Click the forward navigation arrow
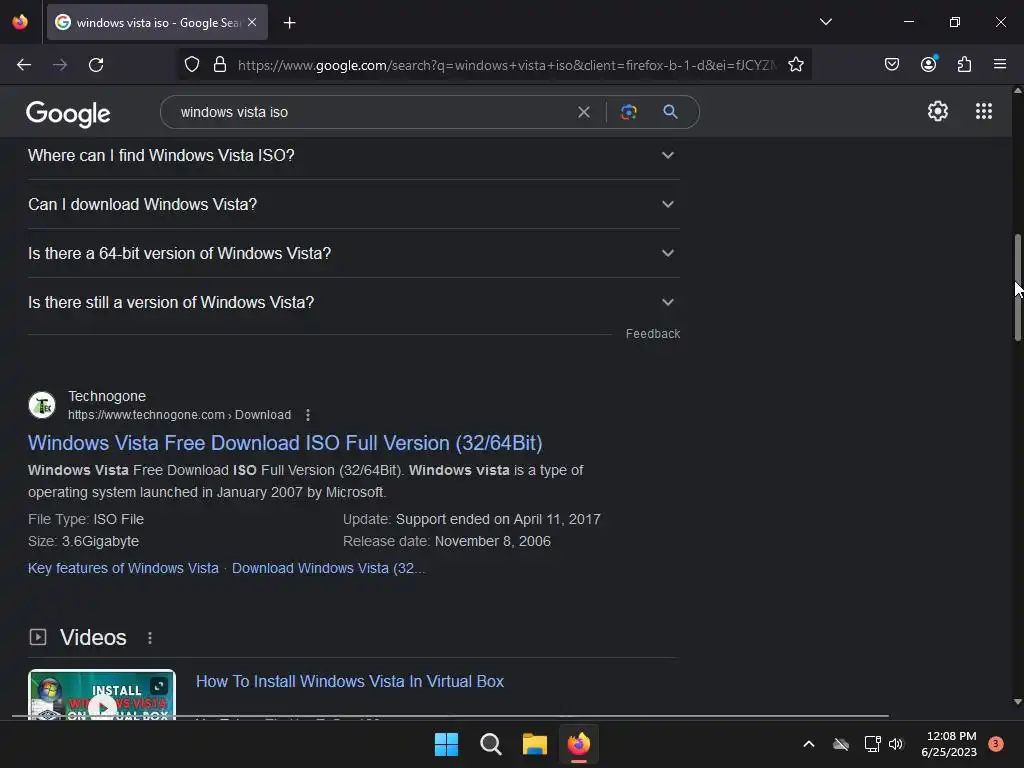The image size is (1024, 768). pyautogui.click(x=60, y=65)
